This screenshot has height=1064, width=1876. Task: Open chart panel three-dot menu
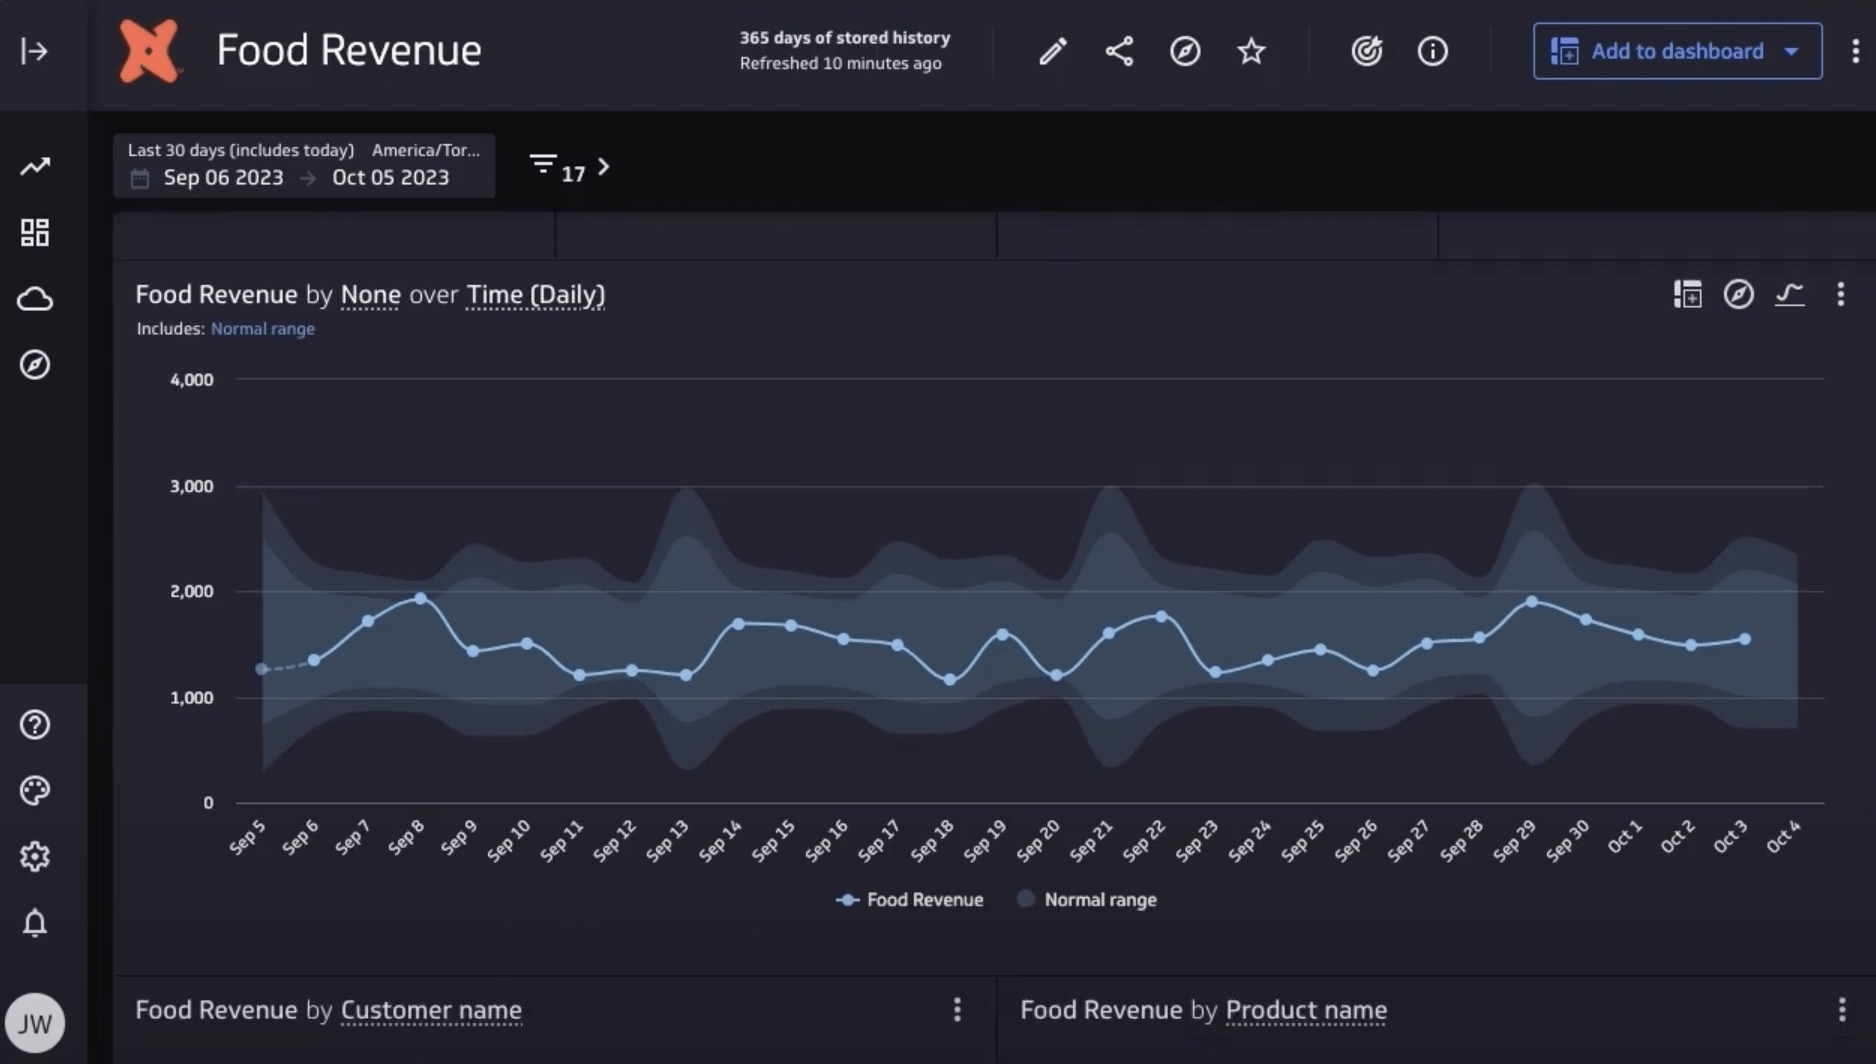[x=1841, y=294]
